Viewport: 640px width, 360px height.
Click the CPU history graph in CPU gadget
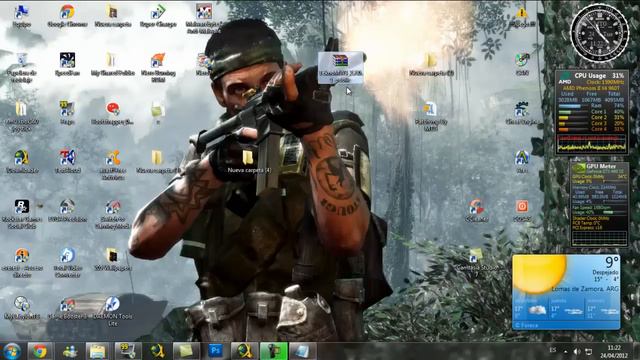pos(591,144)
